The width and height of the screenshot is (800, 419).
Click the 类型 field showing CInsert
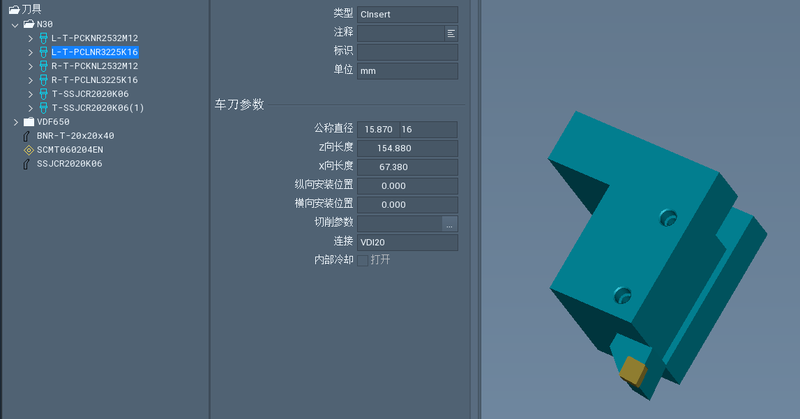pos(408,14)
